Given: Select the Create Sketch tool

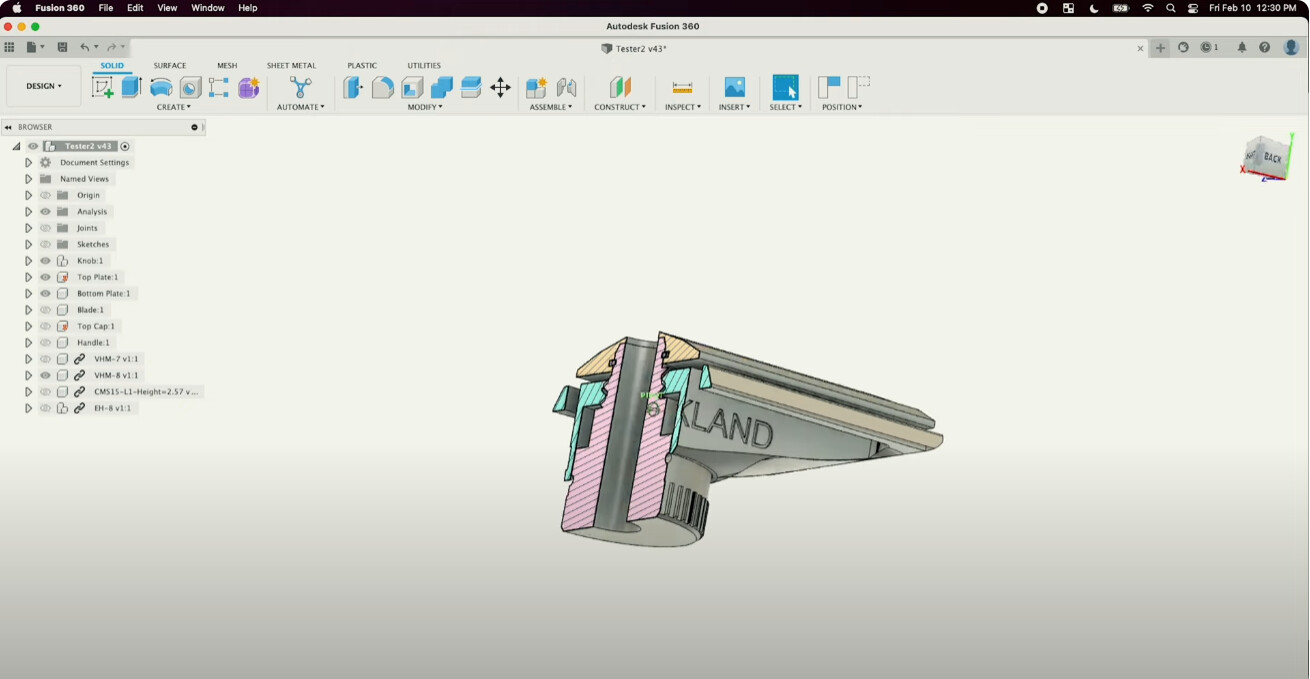Looking at the screenshot, I should click(x=102, y=88).
